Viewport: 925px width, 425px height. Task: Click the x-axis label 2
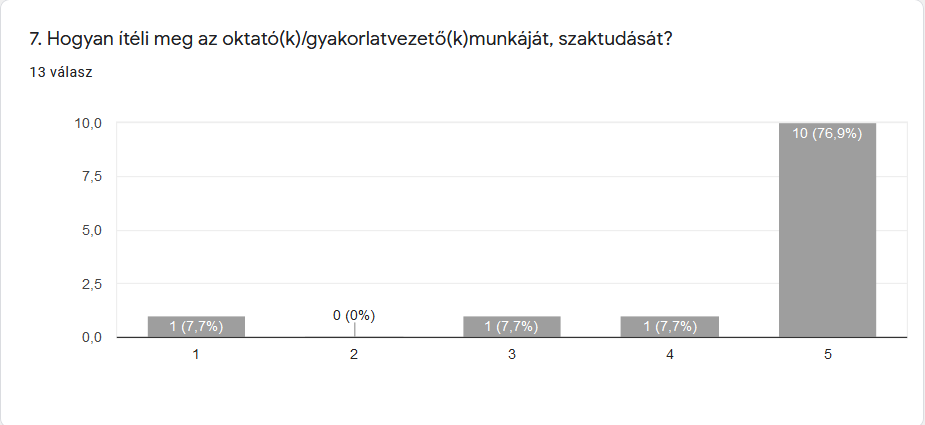click(354, 354)
